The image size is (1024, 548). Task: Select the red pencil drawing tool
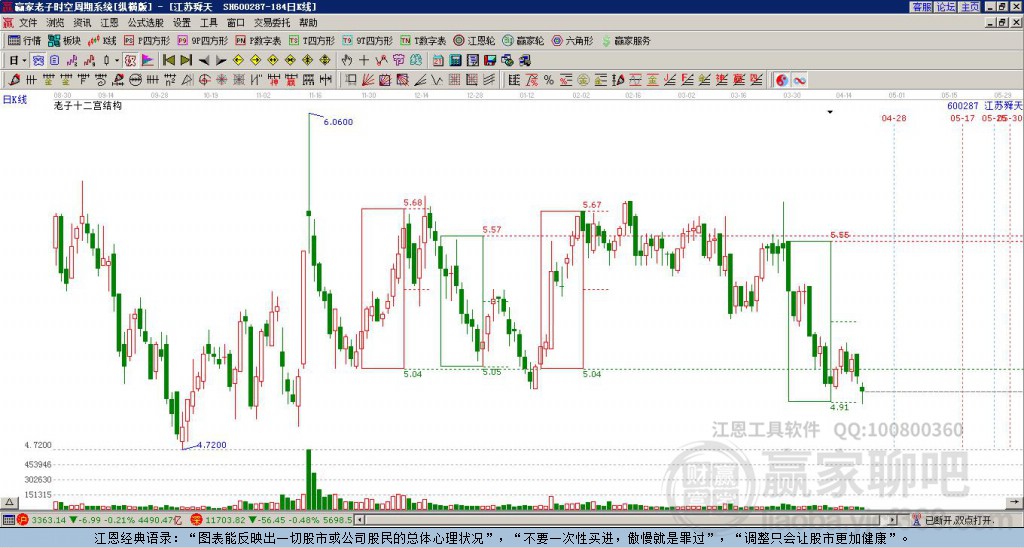(14, 80)
